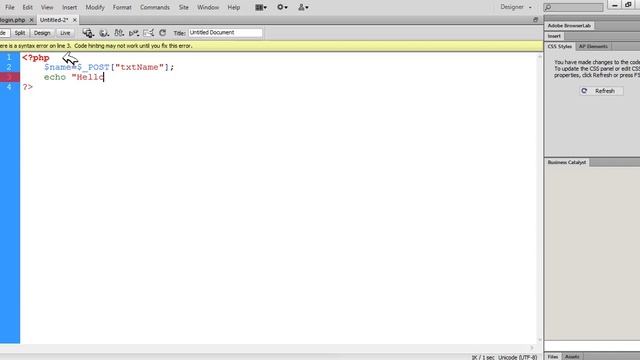Viewport: 640px width, 360px height.
Task: Switch to Code view
Action: pyautogui.click(x=4, y=33)
